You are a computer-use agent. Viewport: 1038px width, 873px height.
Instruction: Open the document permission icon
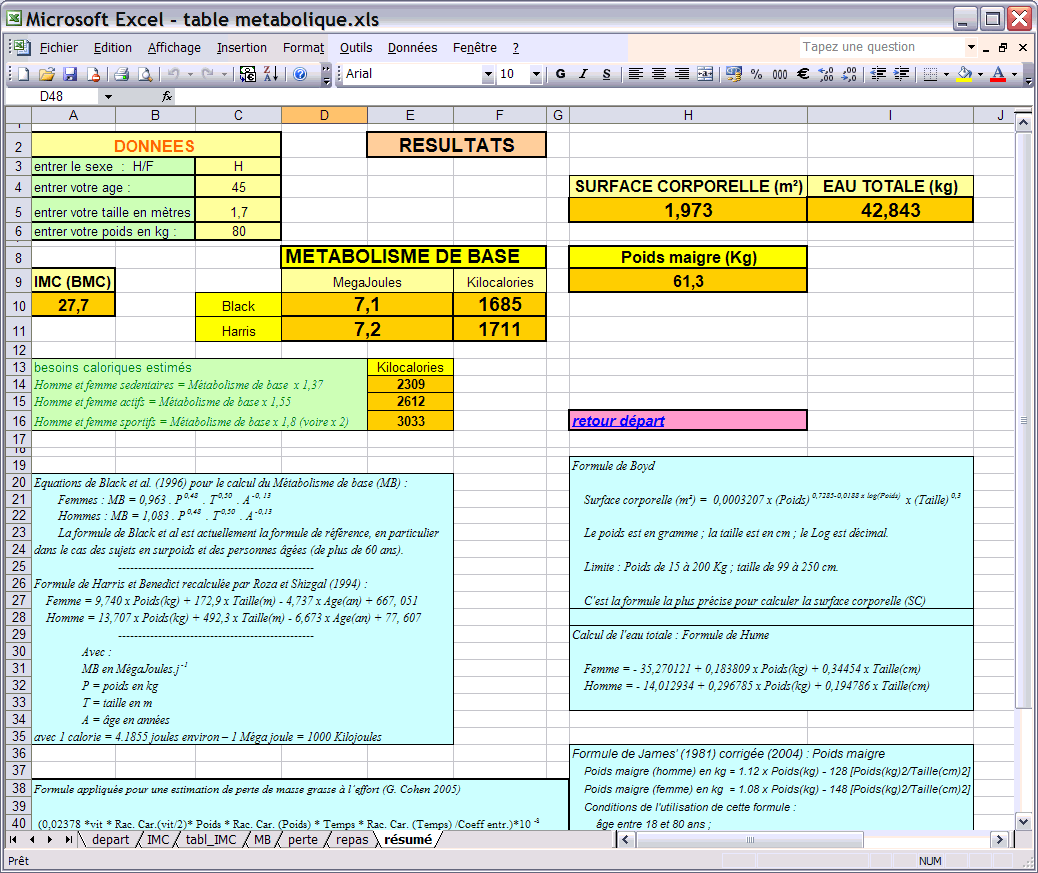(x=93, y=74)
